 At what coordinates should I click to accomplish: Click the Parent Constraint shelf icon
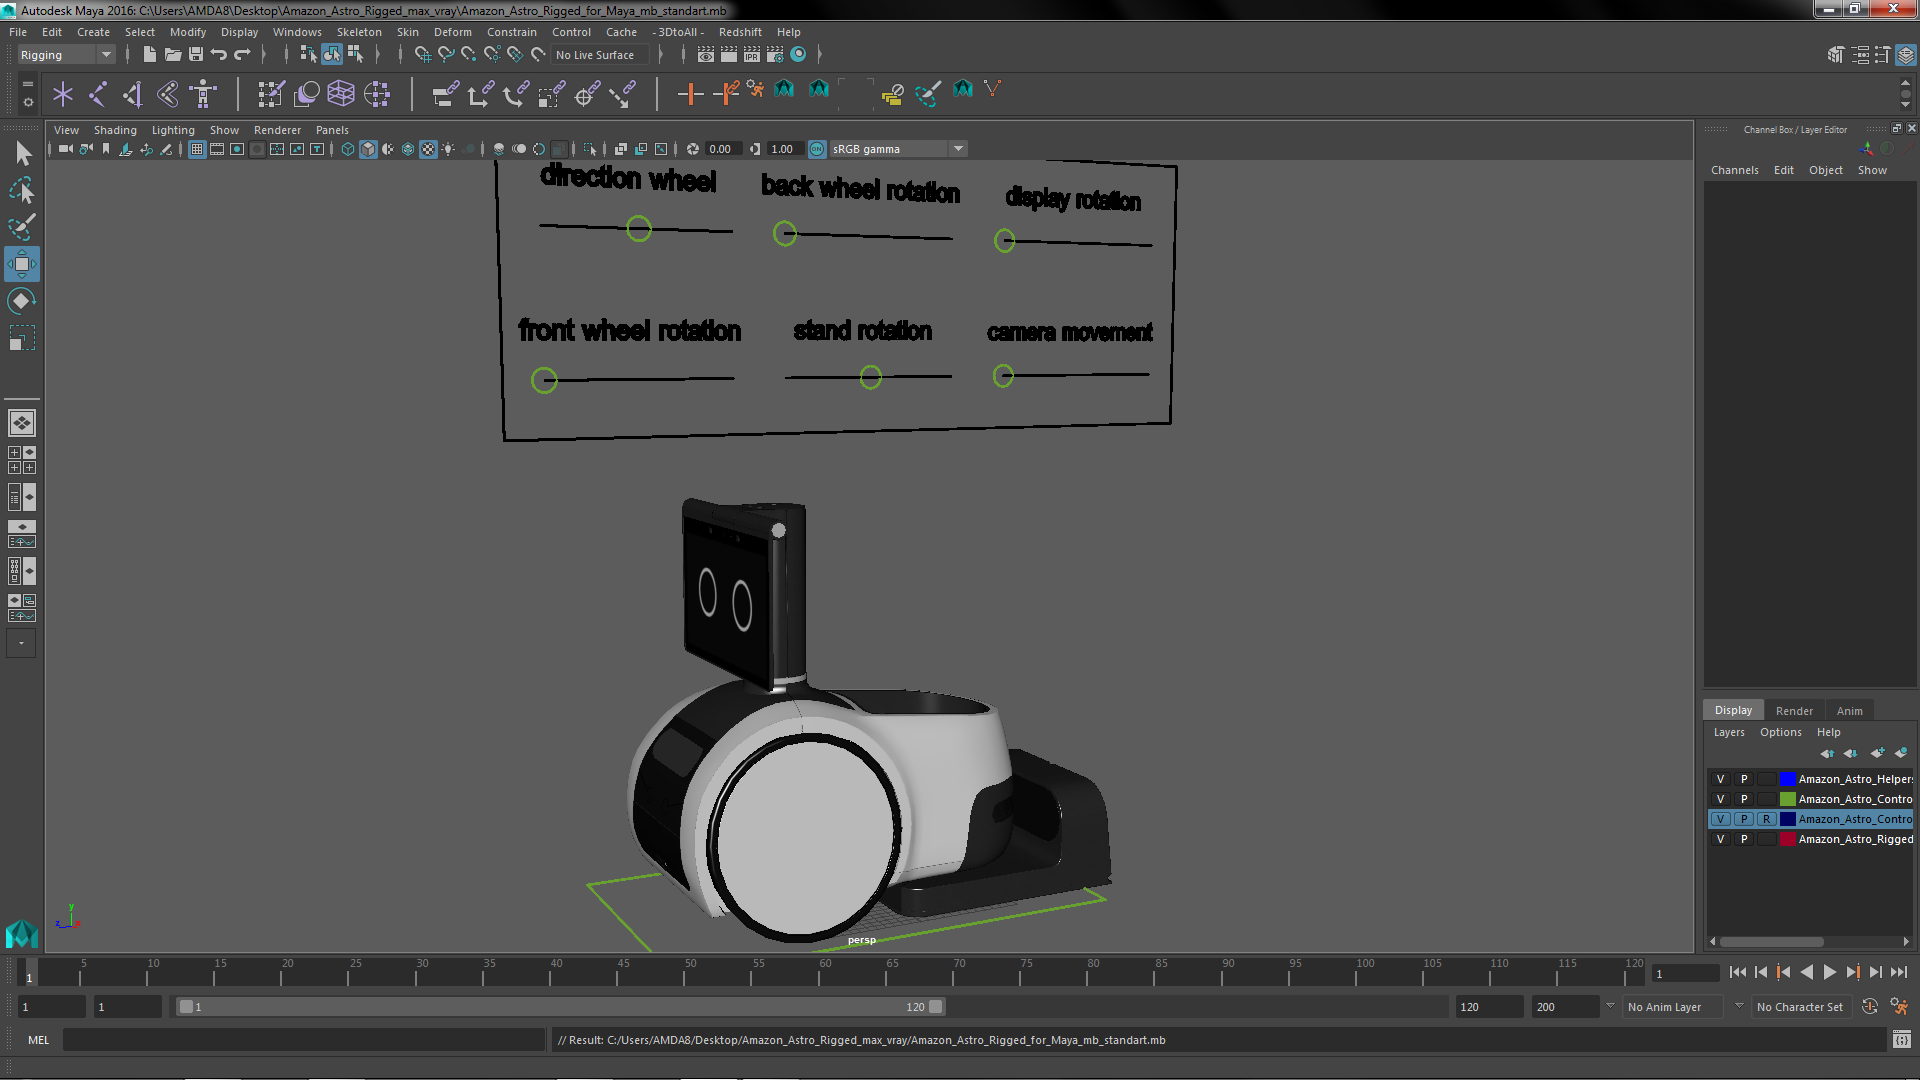click(445, 94)
